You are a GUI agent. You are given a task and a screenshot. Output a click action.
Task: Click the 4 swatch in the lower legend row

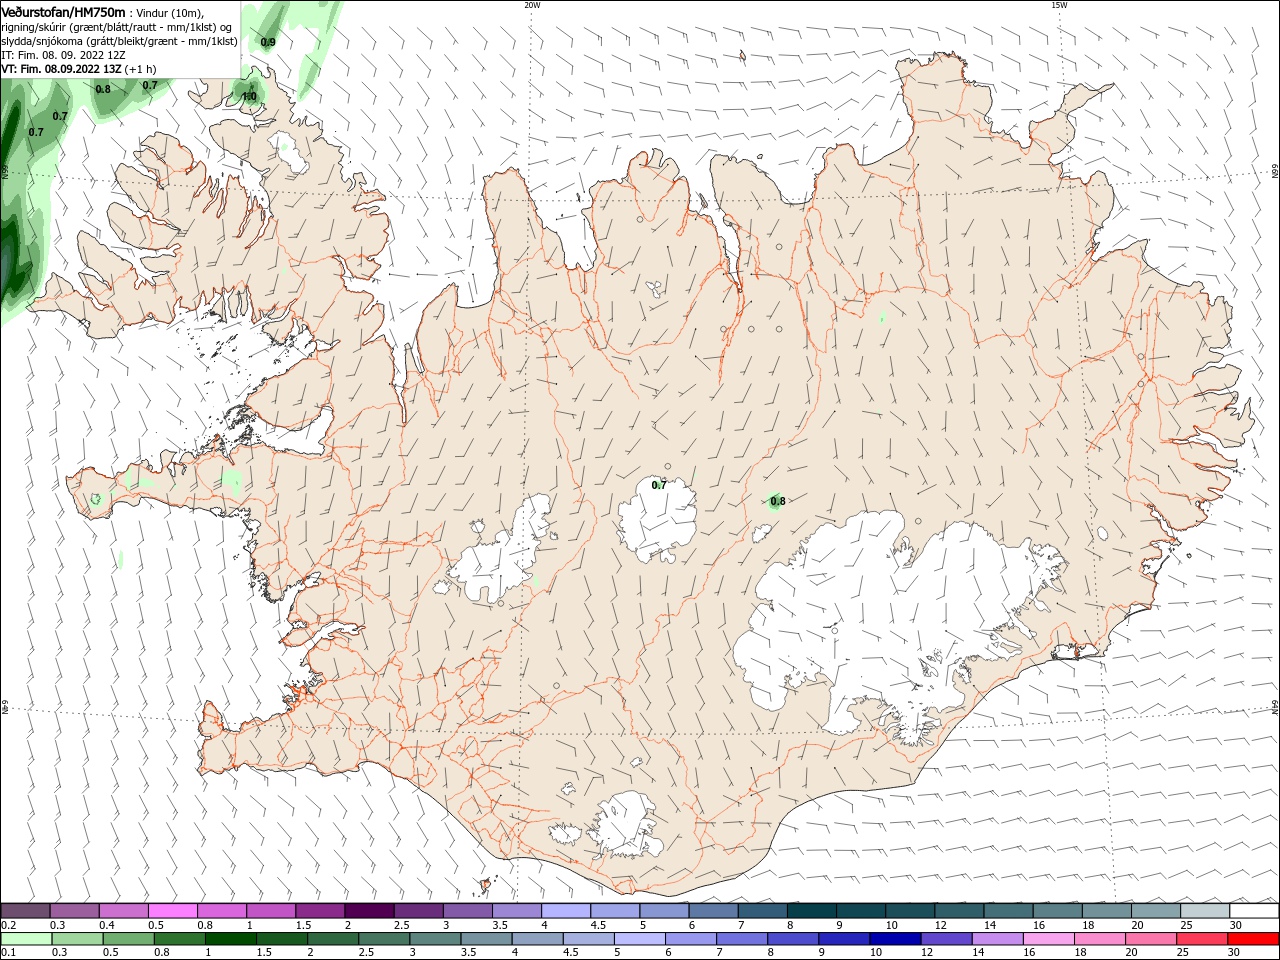coord(537,939)
